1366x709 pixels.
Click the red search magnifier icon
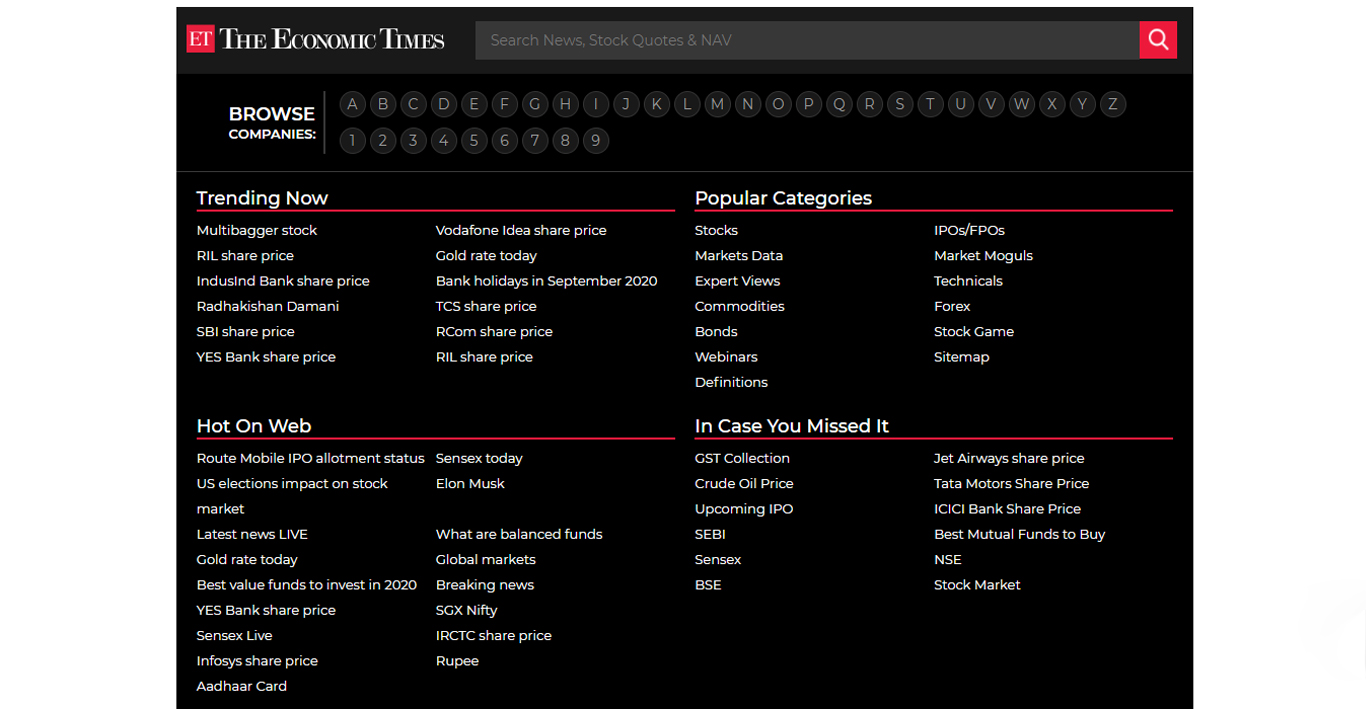pyautogui.click(x=1158, y=40)
